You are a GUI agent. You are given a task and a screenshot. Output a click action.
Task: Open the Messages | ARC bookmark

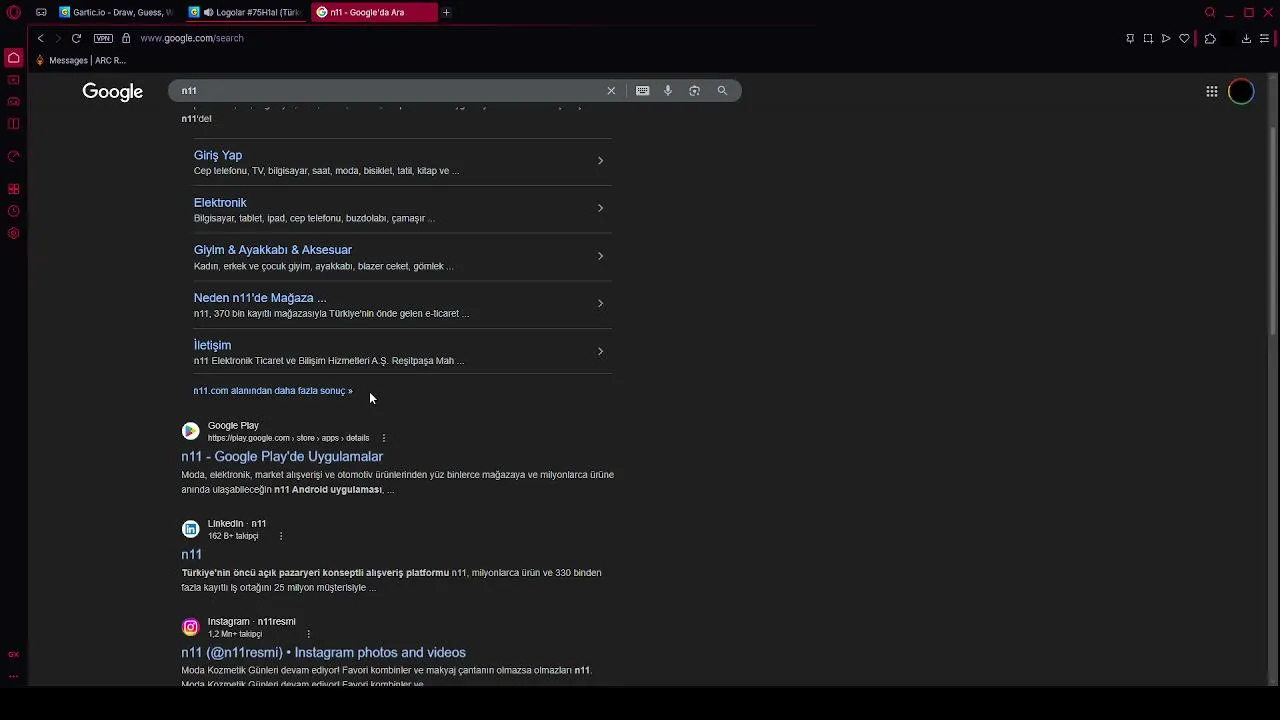[x=80, y=60]
